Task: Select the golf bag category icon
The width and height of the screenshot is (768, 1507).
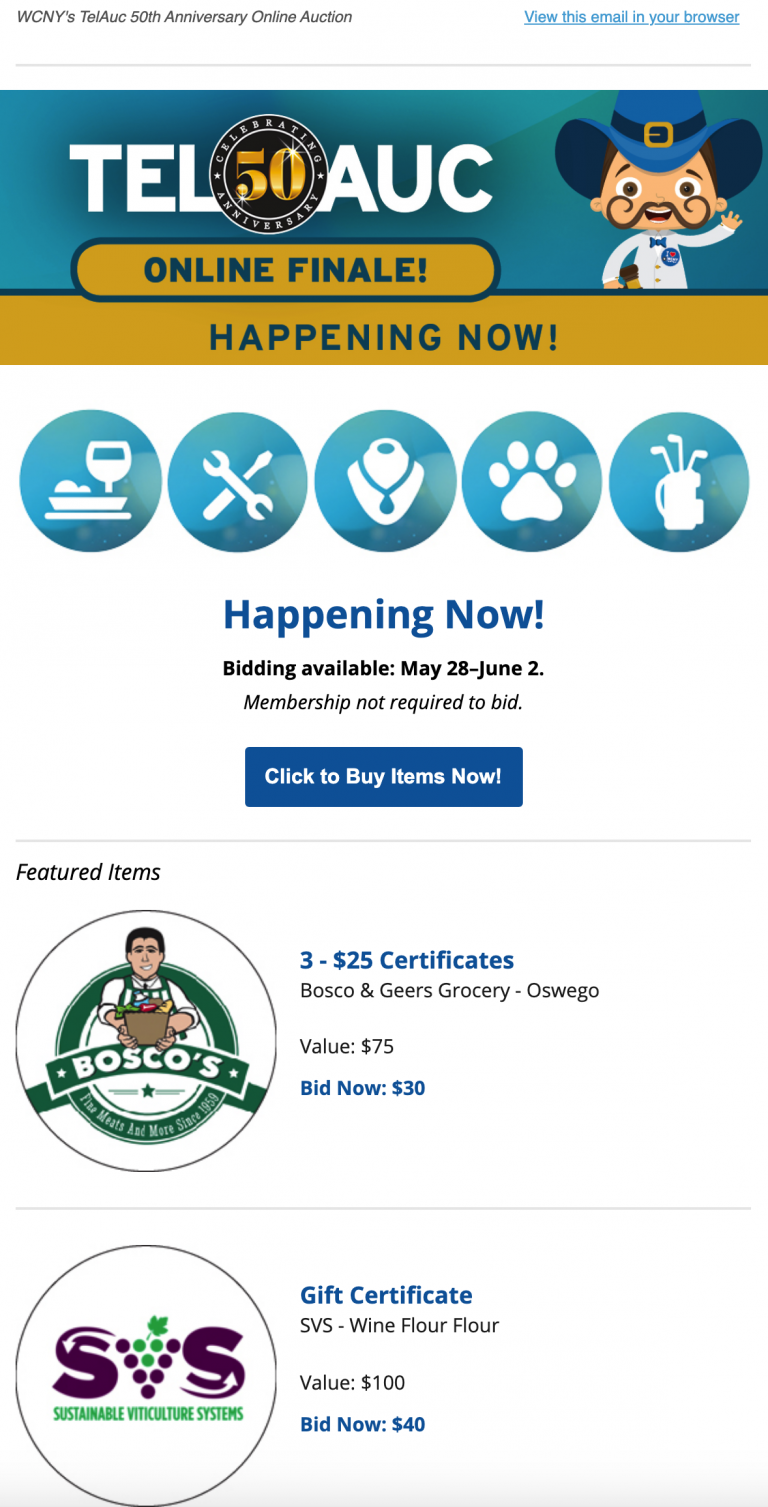Action: pyautogui.click(x=679, y=481)
